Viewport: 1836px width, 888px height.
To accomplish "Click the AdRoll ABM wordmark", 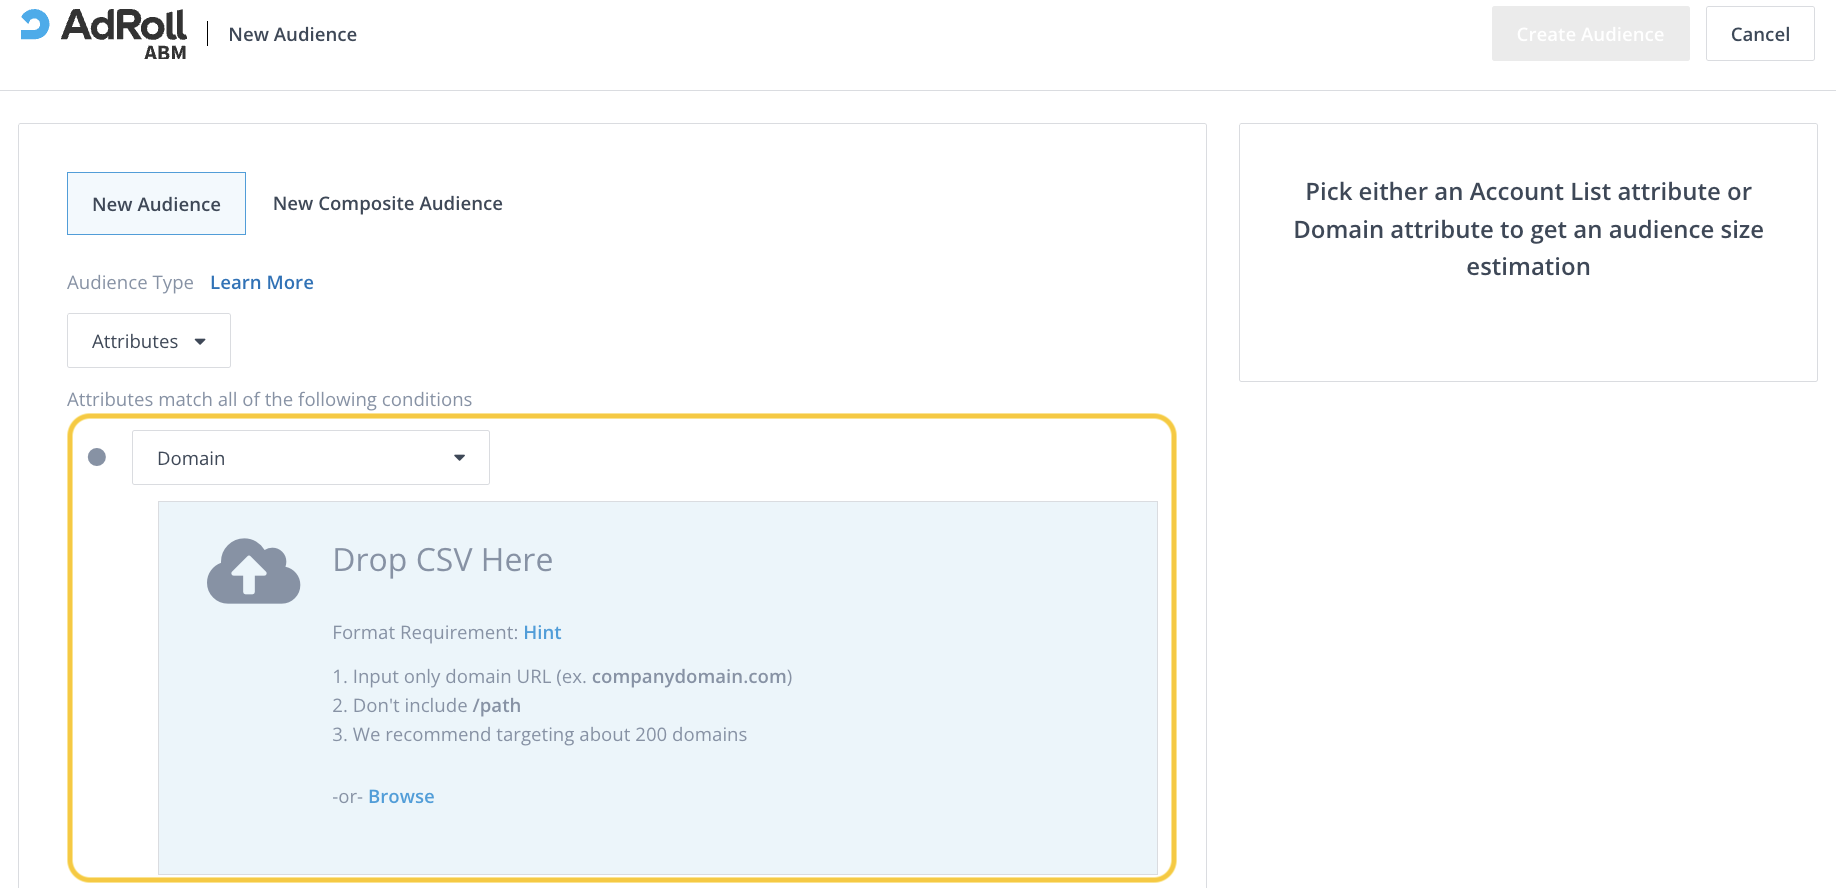I will pyautogui.click(x=124, y=34).
